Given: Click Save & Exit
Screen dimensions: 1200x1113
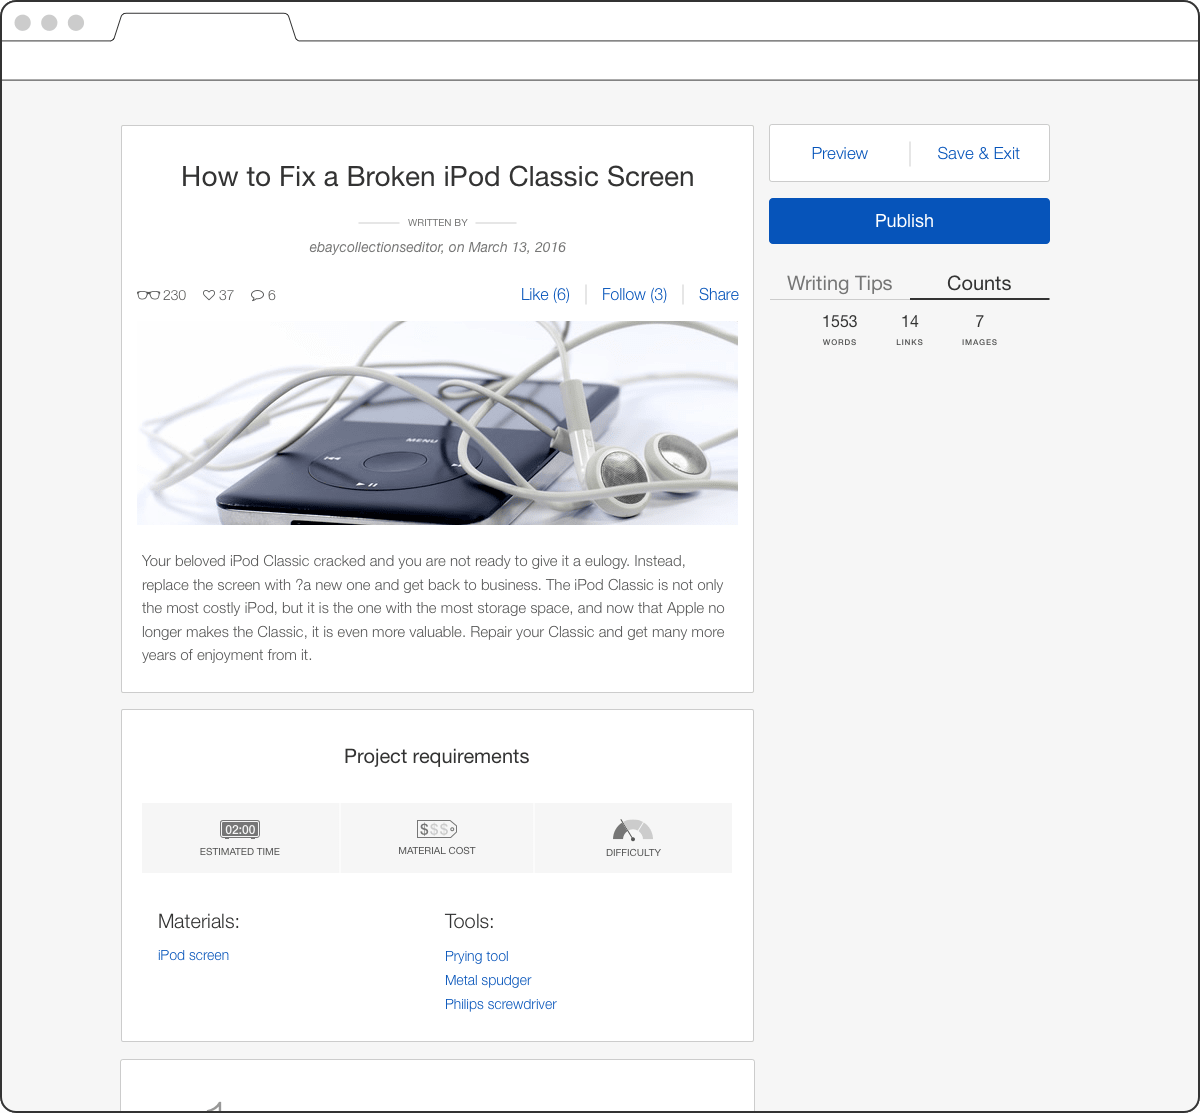Looking at the screenshot, I should (978, 153).
